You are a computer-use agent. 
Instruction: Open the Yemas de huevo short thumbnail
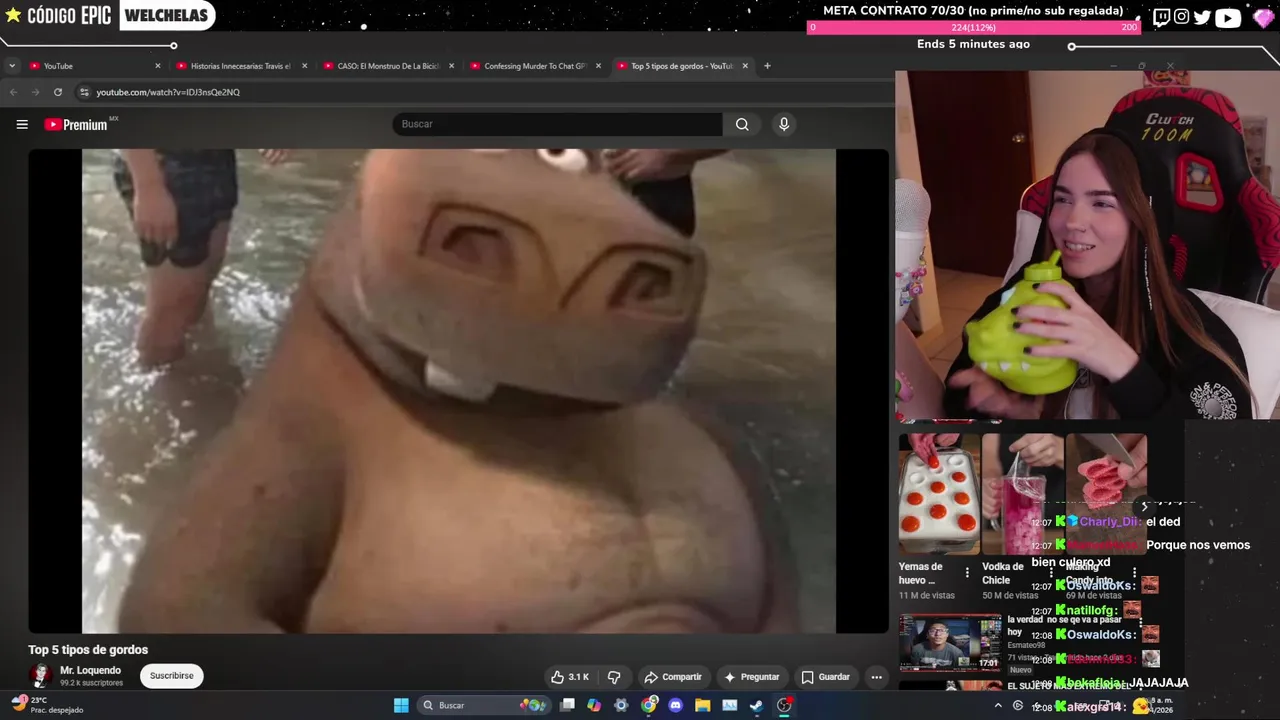pos(939,494)
